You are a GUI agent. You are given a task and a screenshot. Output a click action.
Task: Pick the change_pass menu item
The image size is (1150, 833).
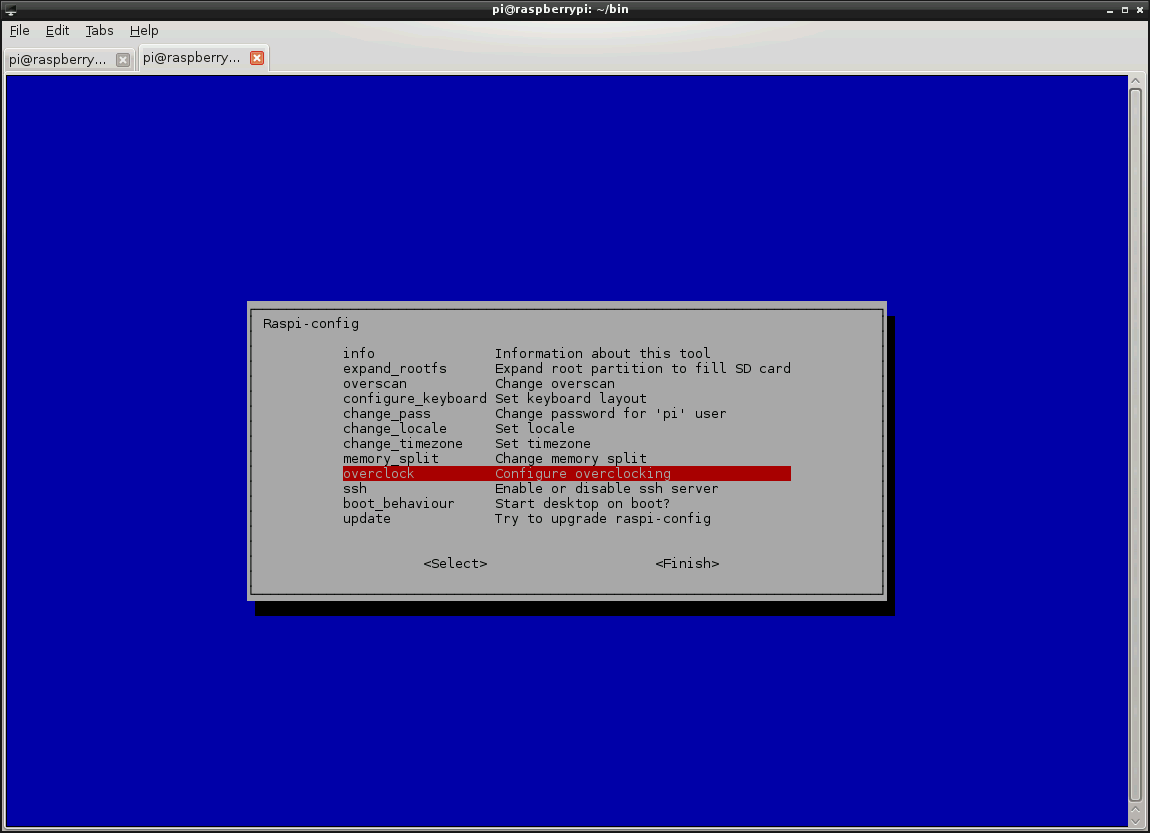(386, 413)
